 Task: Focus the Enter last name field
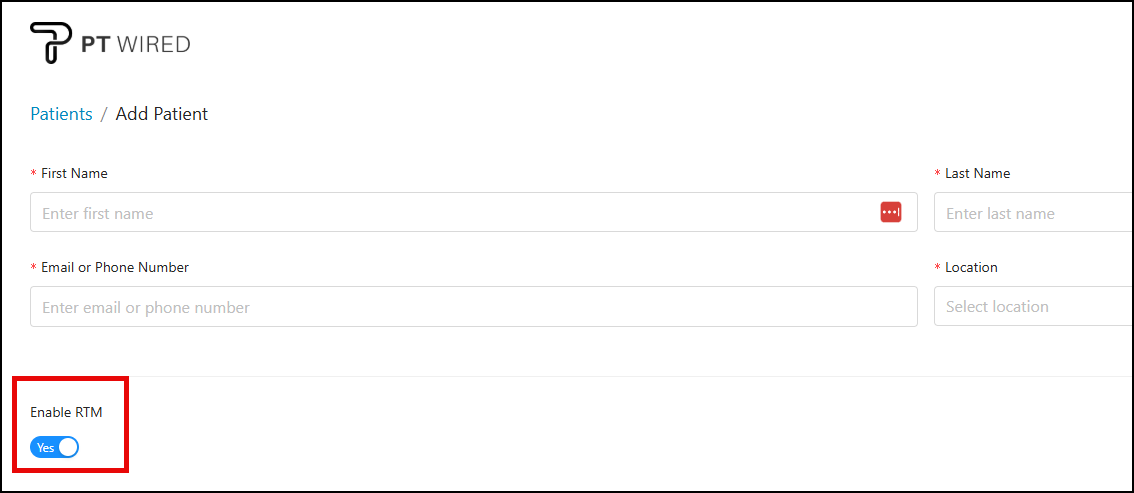point(1030,213)
